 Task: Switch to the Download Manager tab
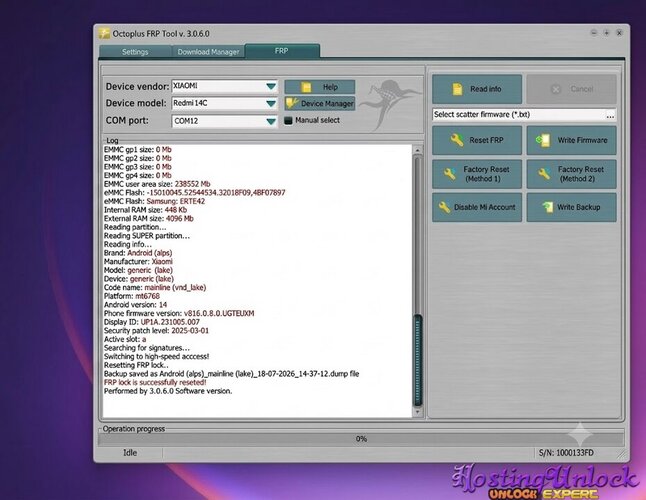click(x=208, y=52)
